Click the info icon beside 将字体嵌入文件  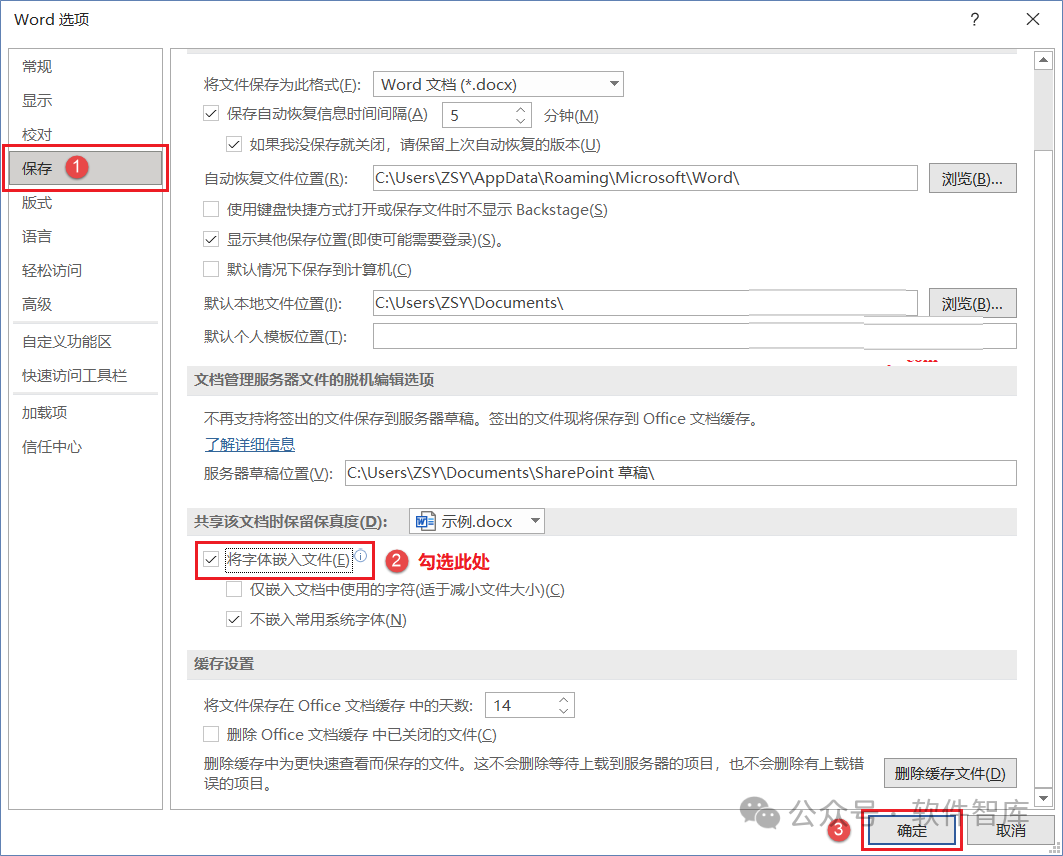360,554
